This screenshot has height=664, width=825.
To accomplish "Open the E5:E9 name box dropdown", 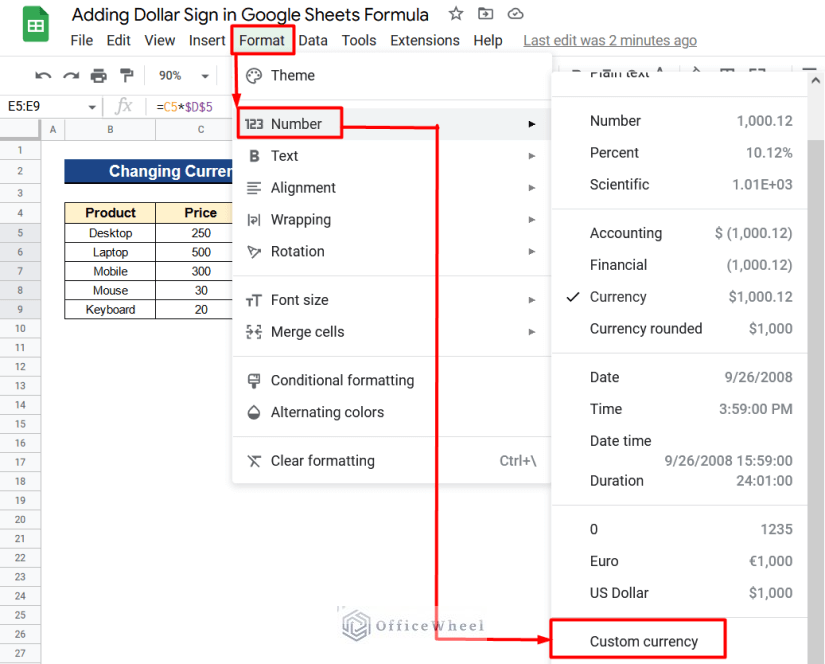I will click(x=91, y=106).
